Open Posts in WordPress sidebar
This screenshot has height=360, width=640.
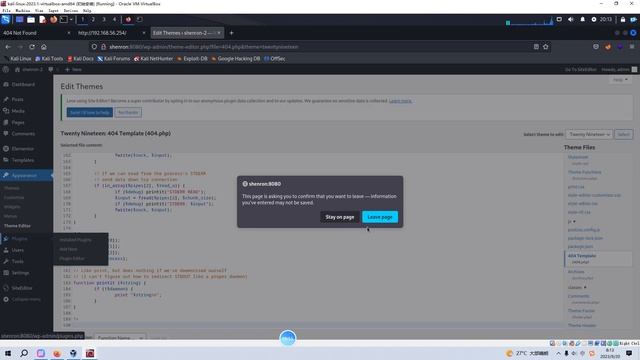[17, 99]
